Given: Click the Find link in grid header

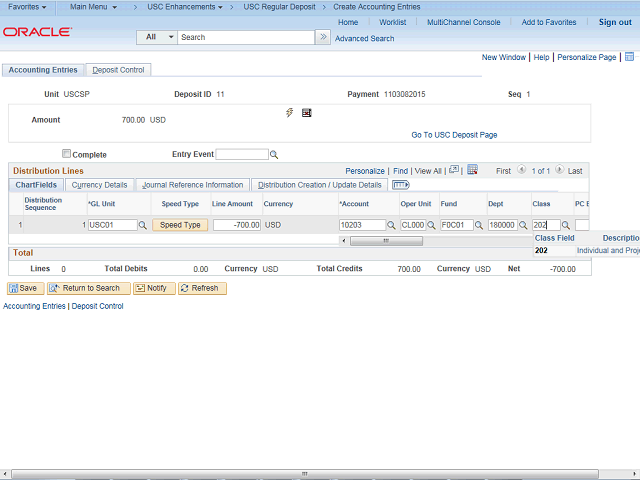Looking at the screenshot, I should (x=400, y=171).
